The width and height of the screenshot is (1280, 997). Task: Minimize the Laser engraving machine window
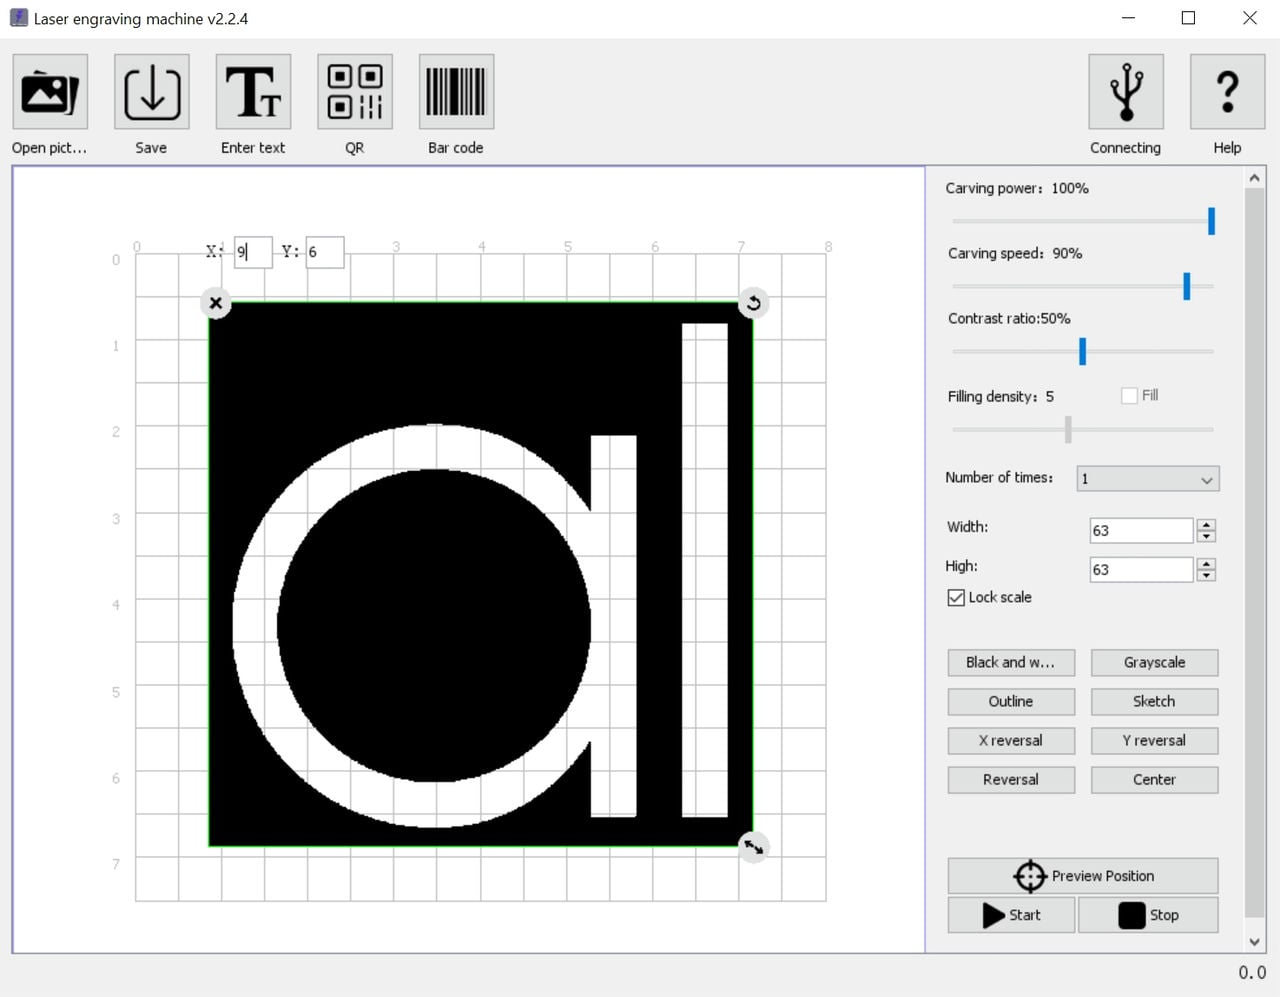click(1128, 18)
